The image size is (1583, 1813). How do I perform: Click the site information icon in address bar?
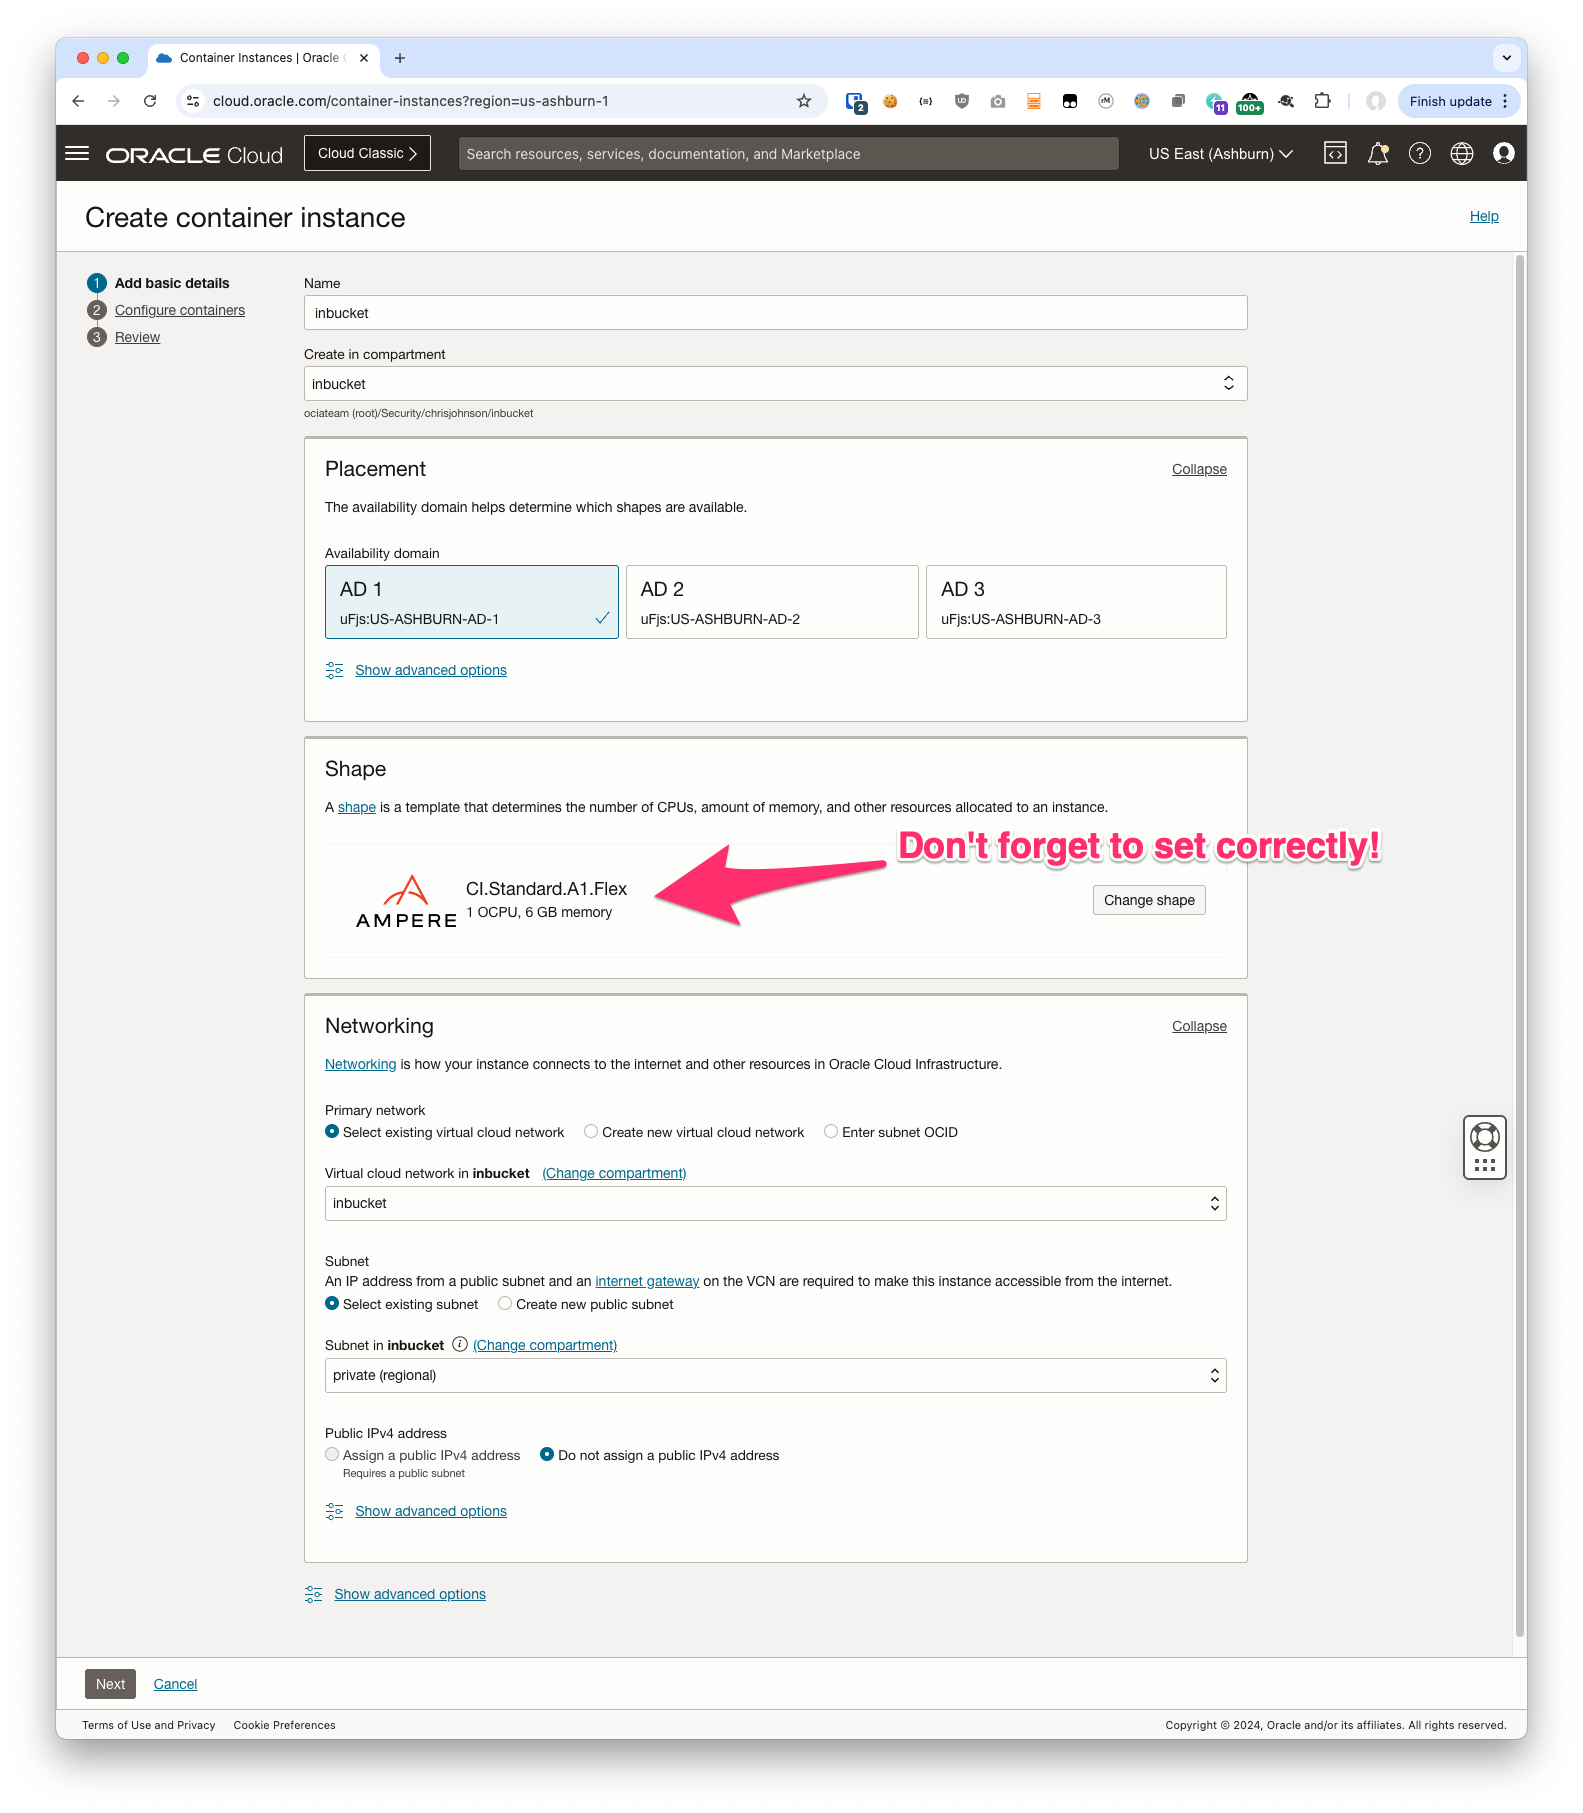(194, 101)
